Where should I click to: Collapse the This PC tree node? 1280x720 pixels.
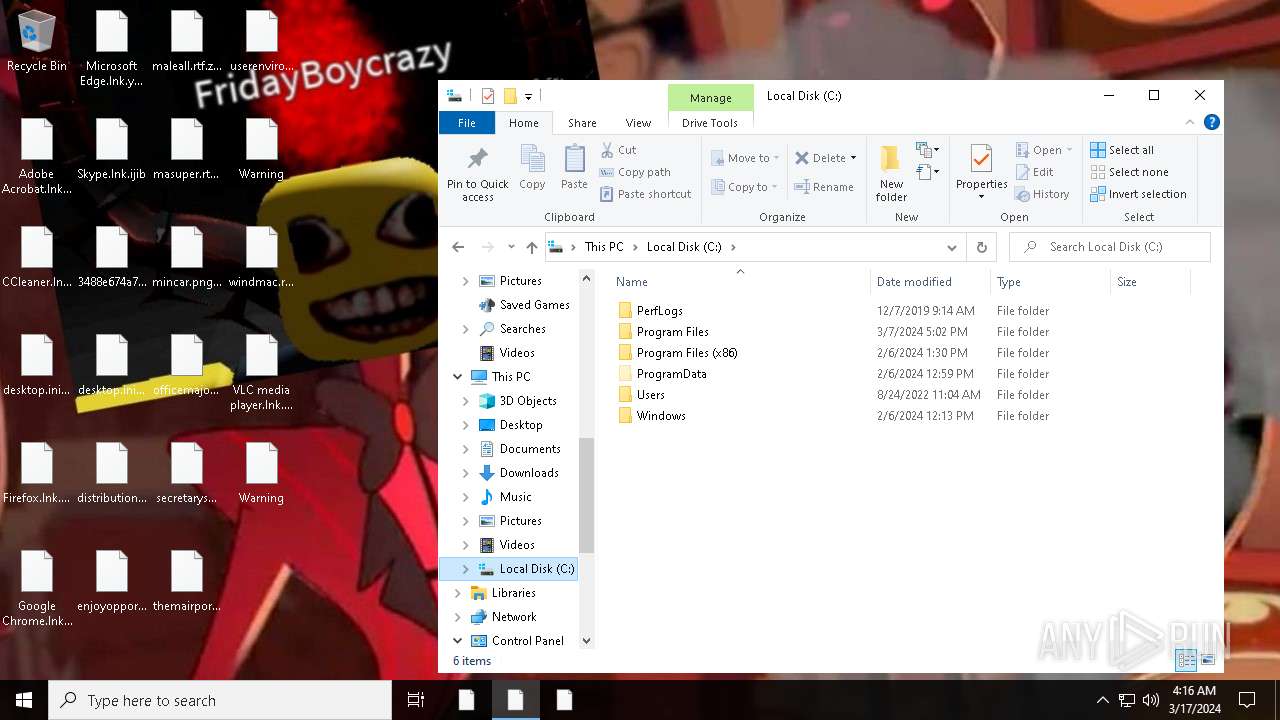(x=458, y=377)
